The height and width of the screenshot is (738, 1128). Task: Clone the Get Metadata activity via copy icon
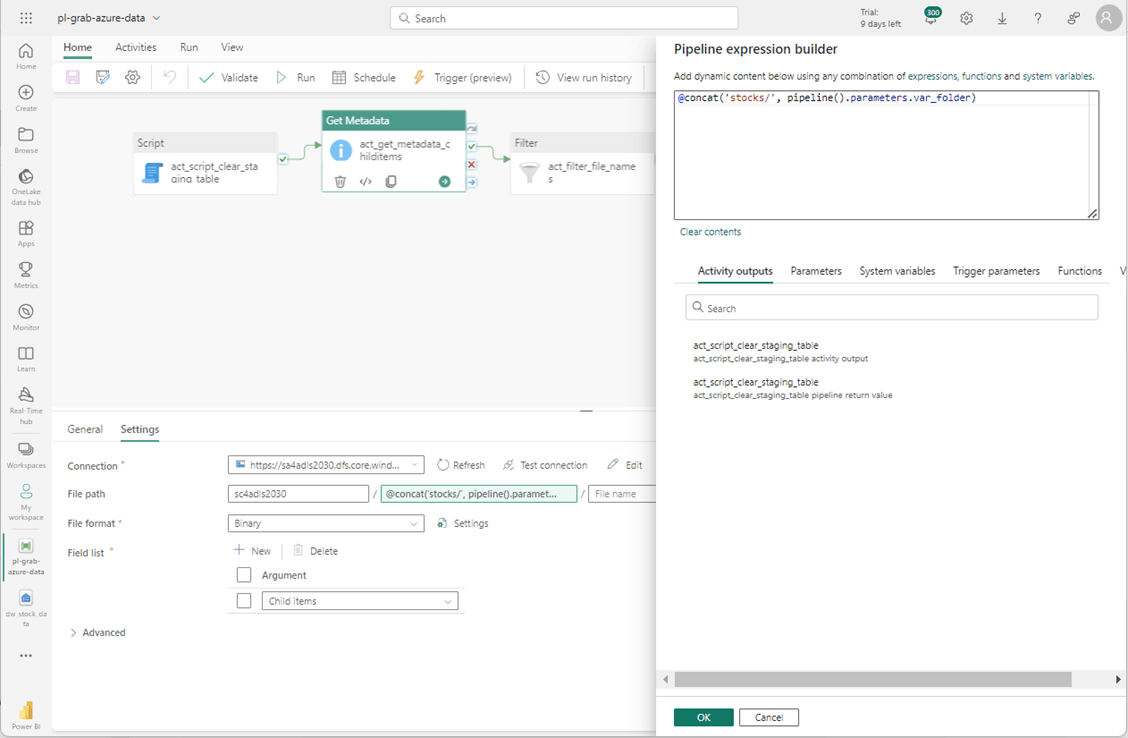pyautogui.click(x=391, y=182)
